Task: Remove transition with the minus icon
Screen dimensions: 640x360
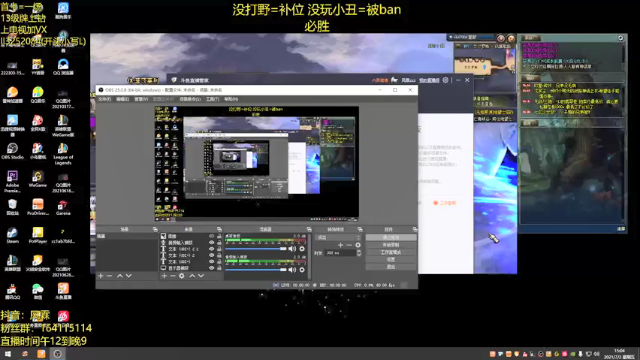Action: click(349, 245)
